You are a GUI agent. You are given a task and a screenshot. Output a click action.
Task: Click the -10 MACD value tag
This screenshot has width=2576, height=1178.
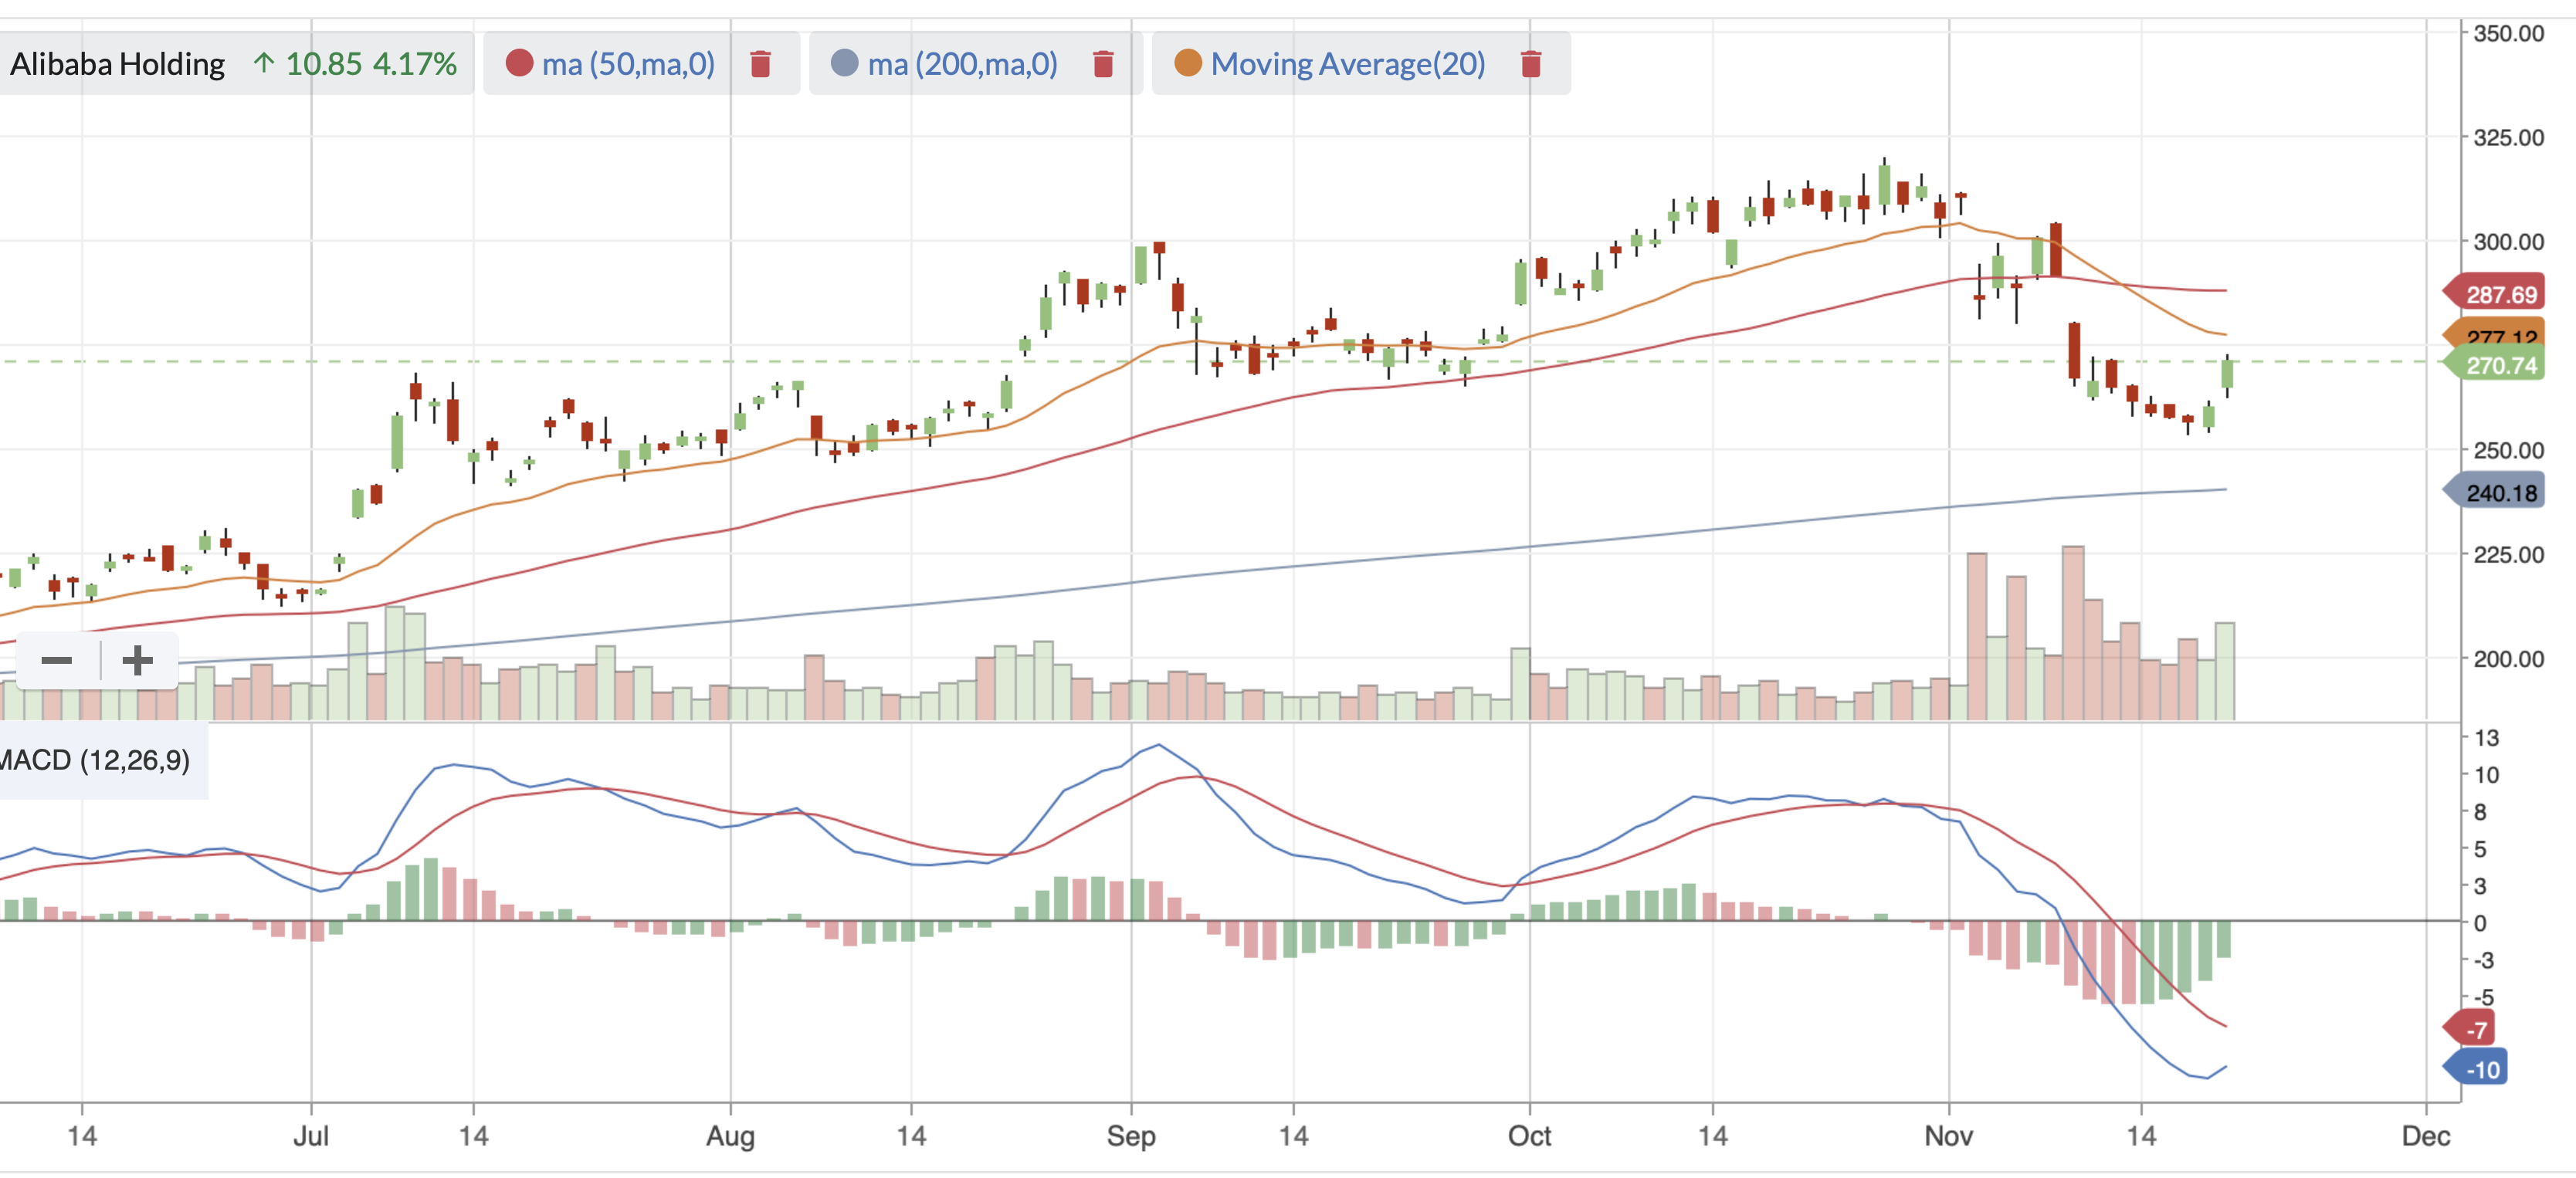click(x=2474, y=1069)
